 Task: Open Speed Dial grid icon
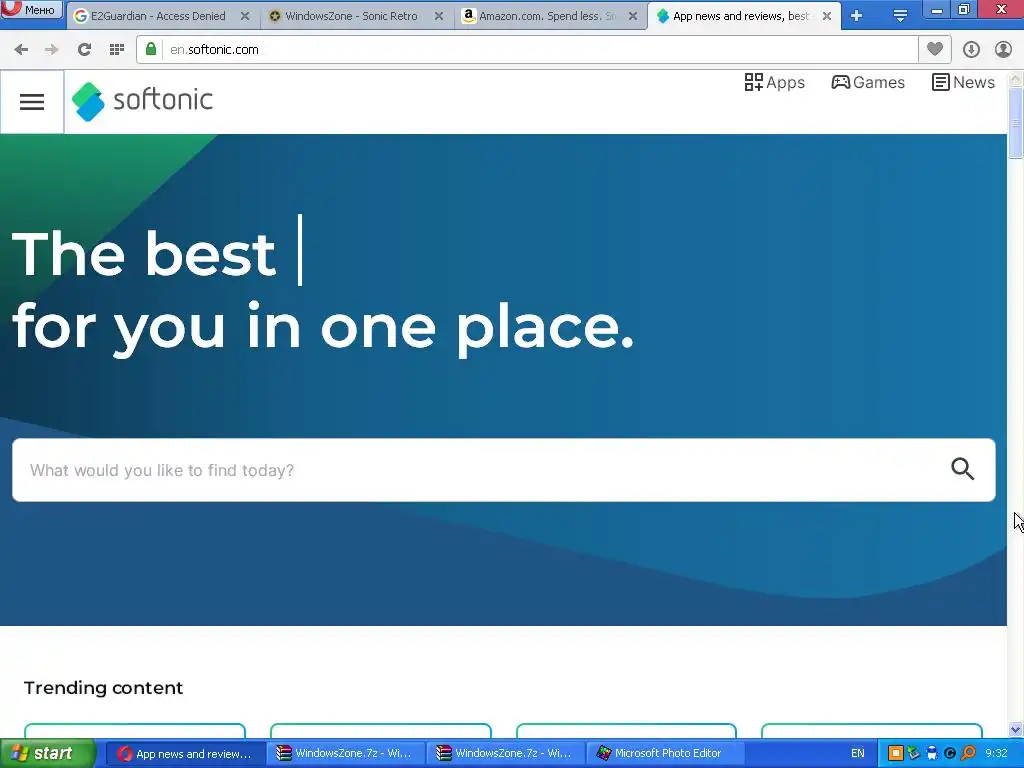(x=117, y=50)
